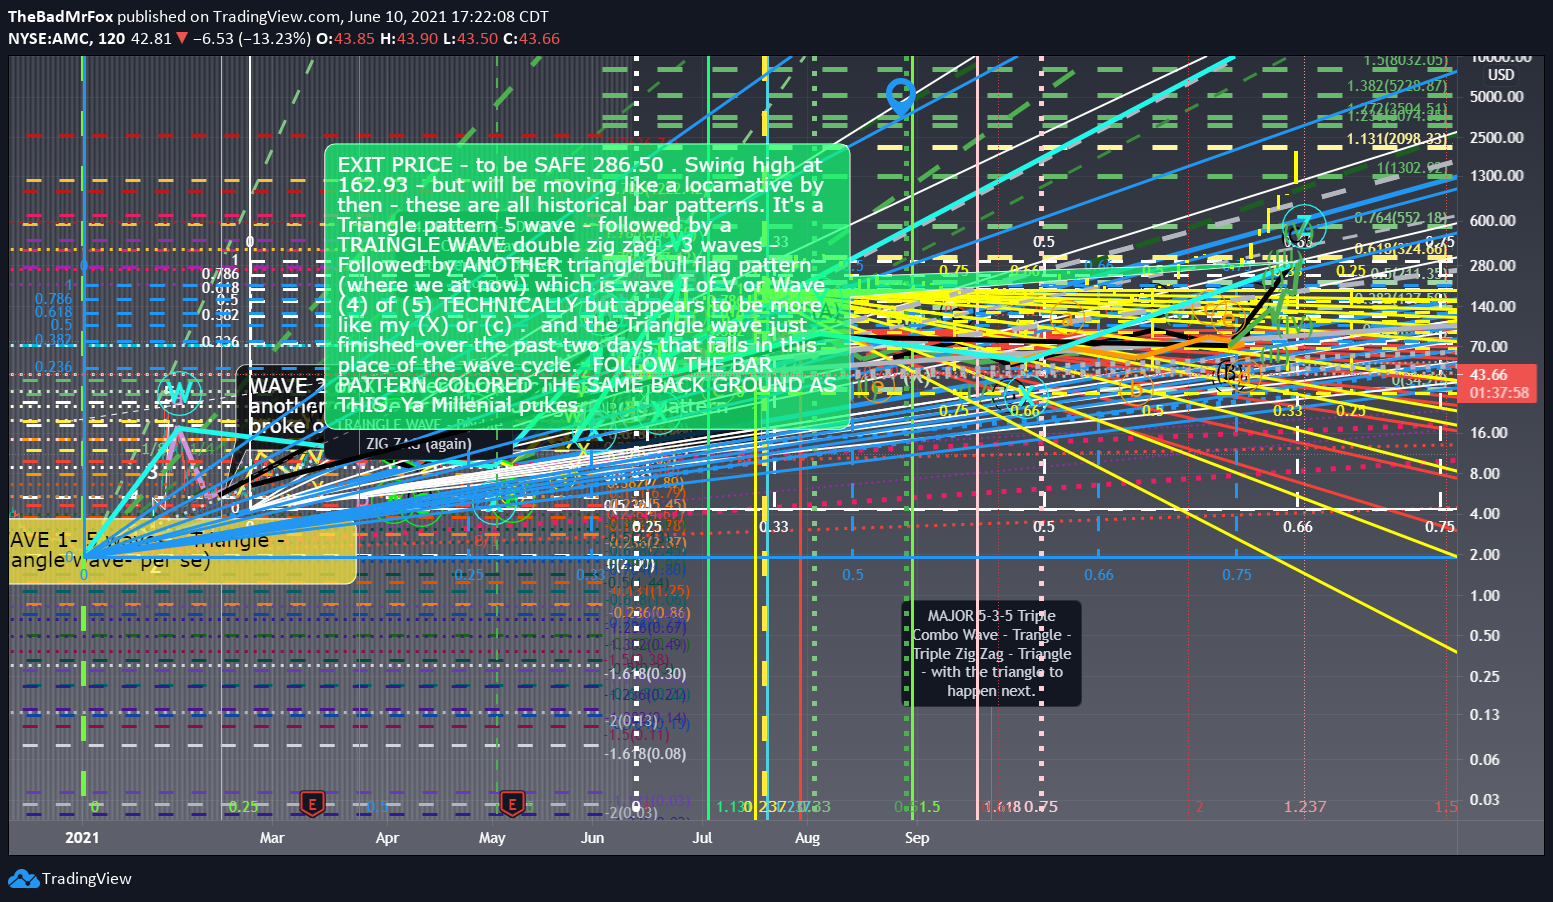Click the 0.50 price axis label
Image resolution: width=1553 pixels, height=902 pixels.
pyautogui.click(x=1485, y=636)
